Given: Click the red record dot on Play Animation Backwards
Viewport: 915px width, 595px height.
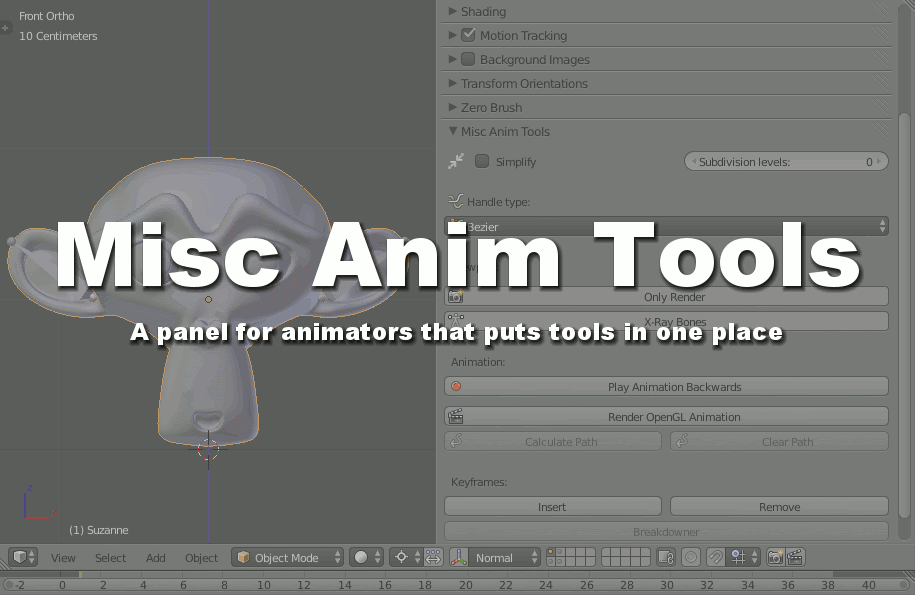Looking at the screenshot, I should [x=456, y=386].
